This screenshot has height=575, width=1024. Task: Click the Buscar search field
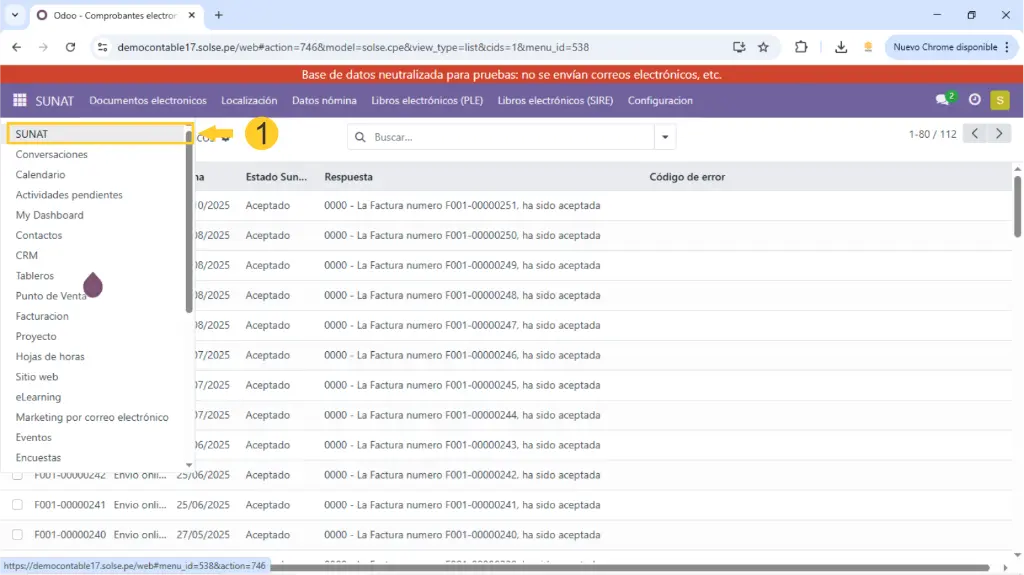[x=510, y=137]
